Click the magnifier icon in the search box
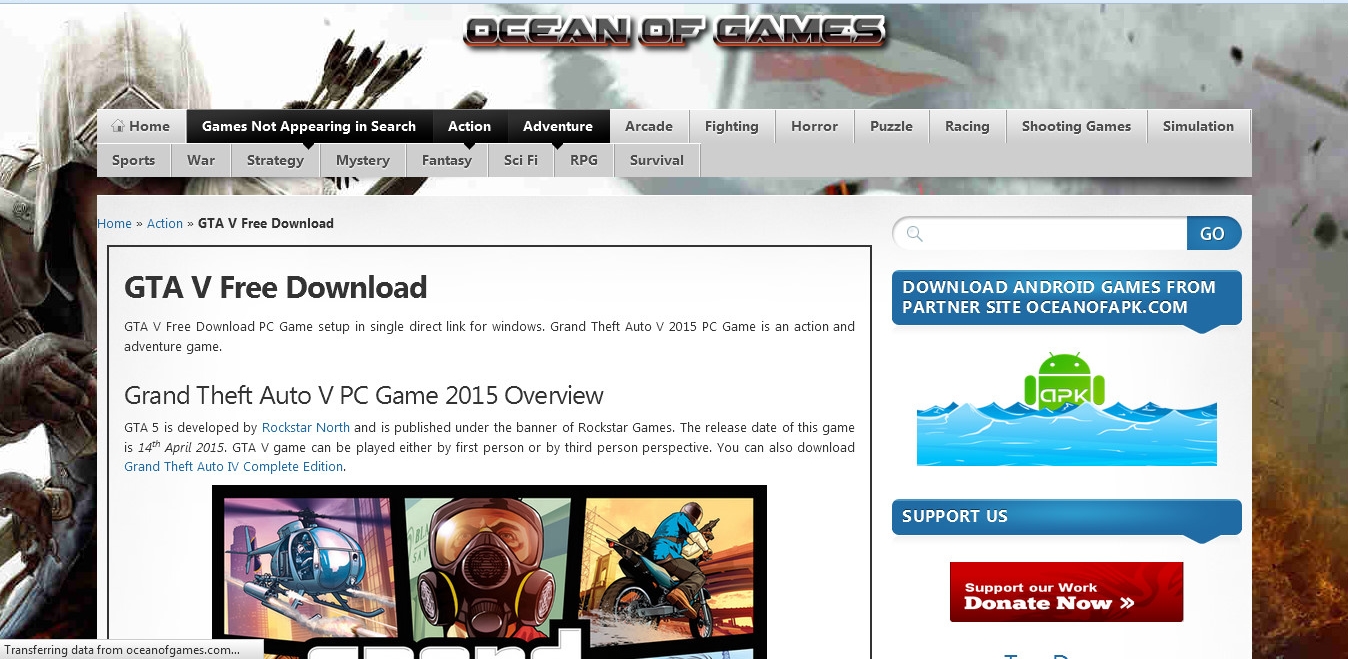The height and width of the screenshot is (659, 1348). click(x=913, y=233)
